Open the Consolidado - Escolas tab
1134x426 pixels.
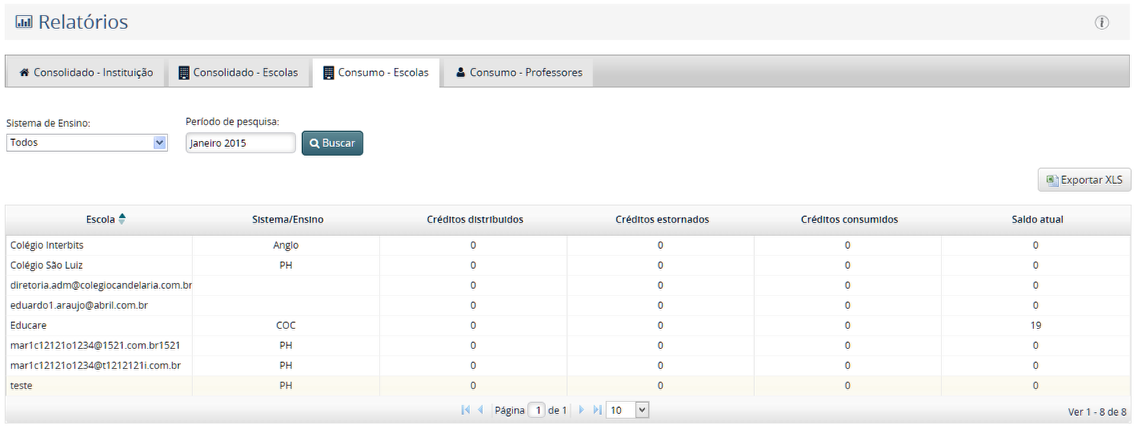click(x=238, y=72)
